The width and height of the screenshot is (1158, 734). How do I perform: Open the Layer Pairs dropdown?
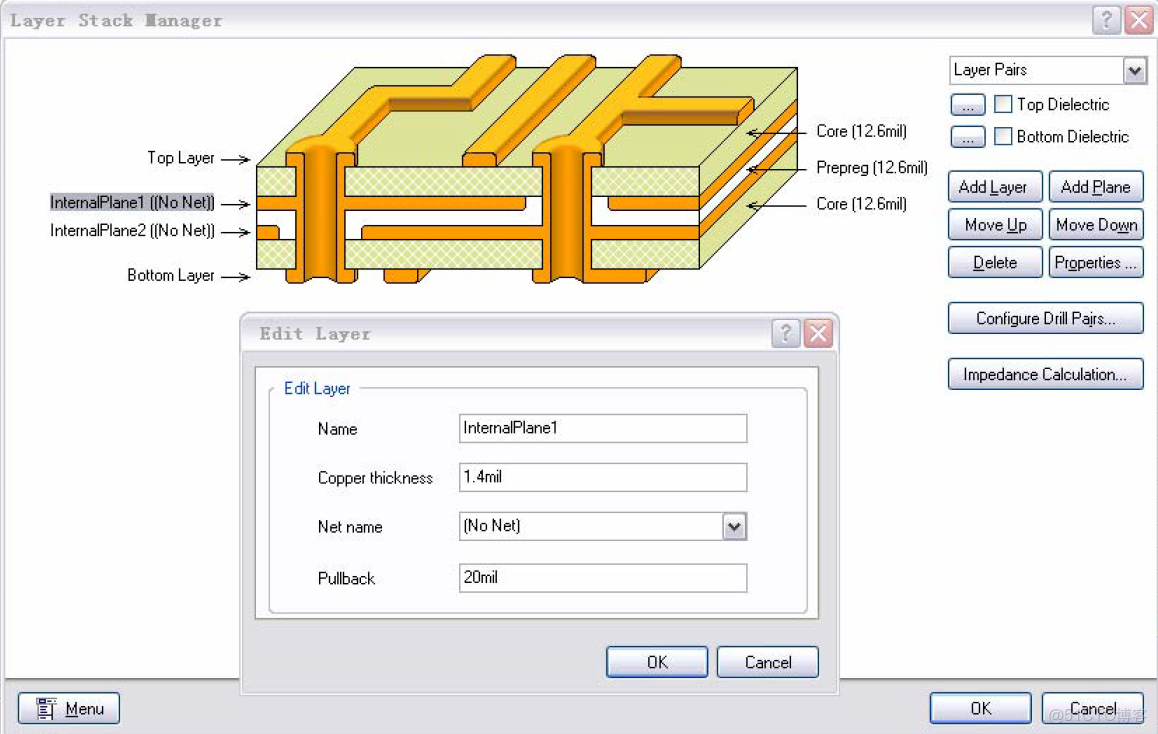1134,70
